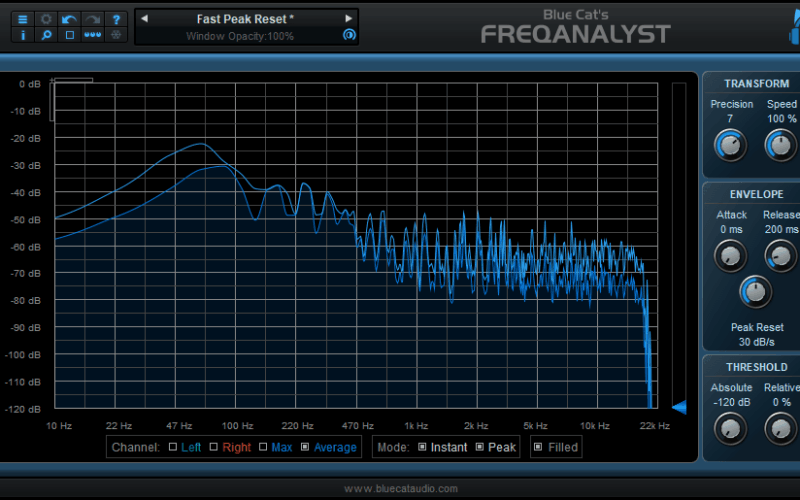This screenshot has height=500, width=800.
Task: Click the Absolute threshold knob
Action: 730,429
